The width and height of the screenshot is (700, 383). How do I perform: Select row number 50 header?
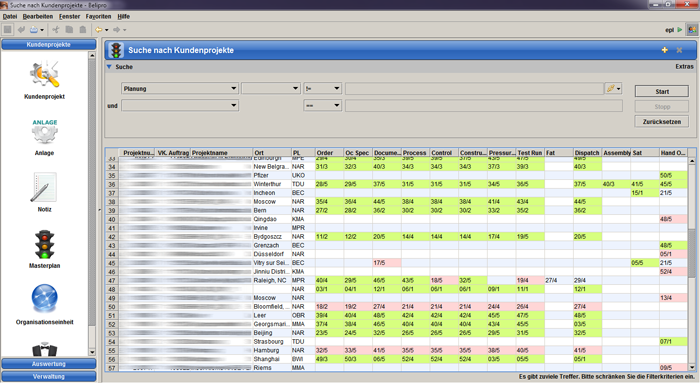[112, 307]
